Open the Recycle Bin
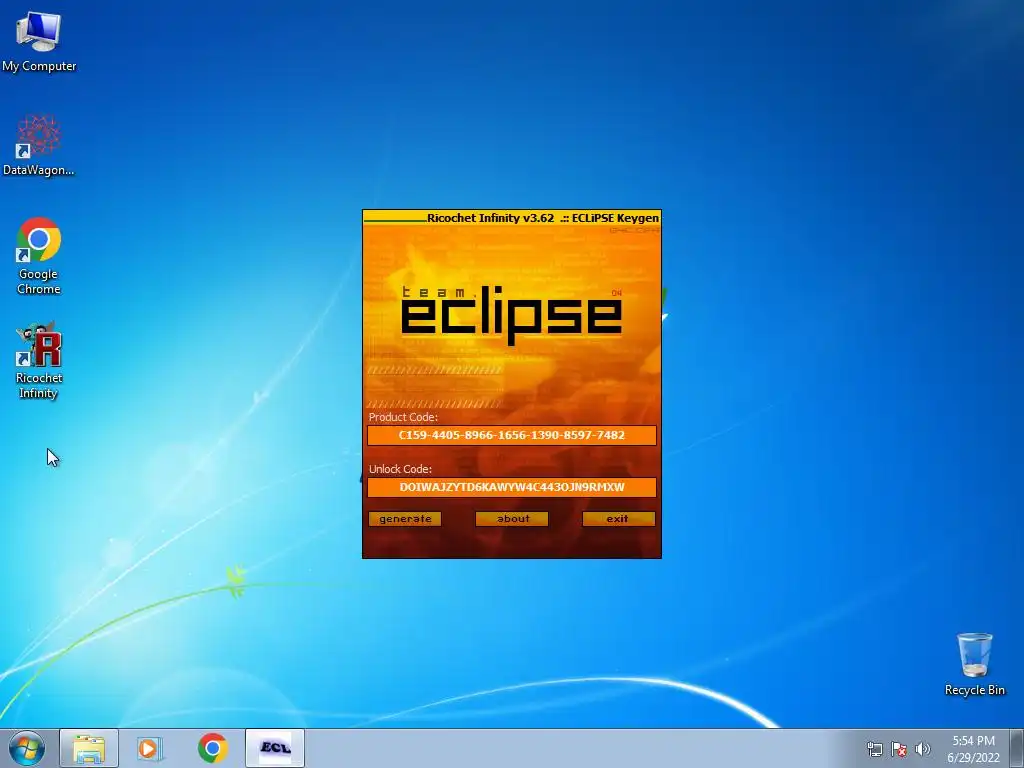This screenshot has width=1024, height=768. click(974, 664)
